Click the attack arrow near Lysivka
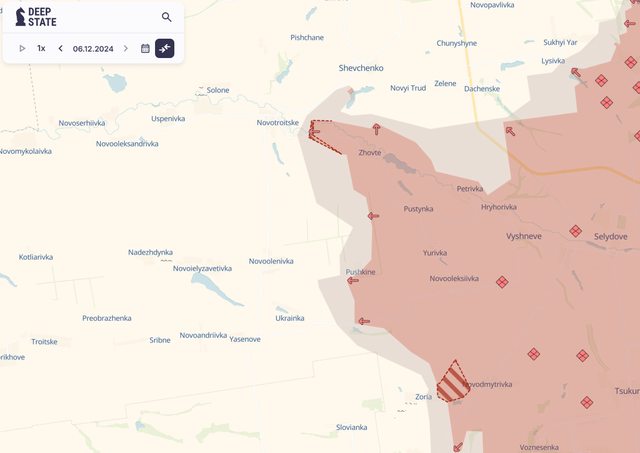The width and height of the screenshot is (640, 453). [x=576, y=73]
